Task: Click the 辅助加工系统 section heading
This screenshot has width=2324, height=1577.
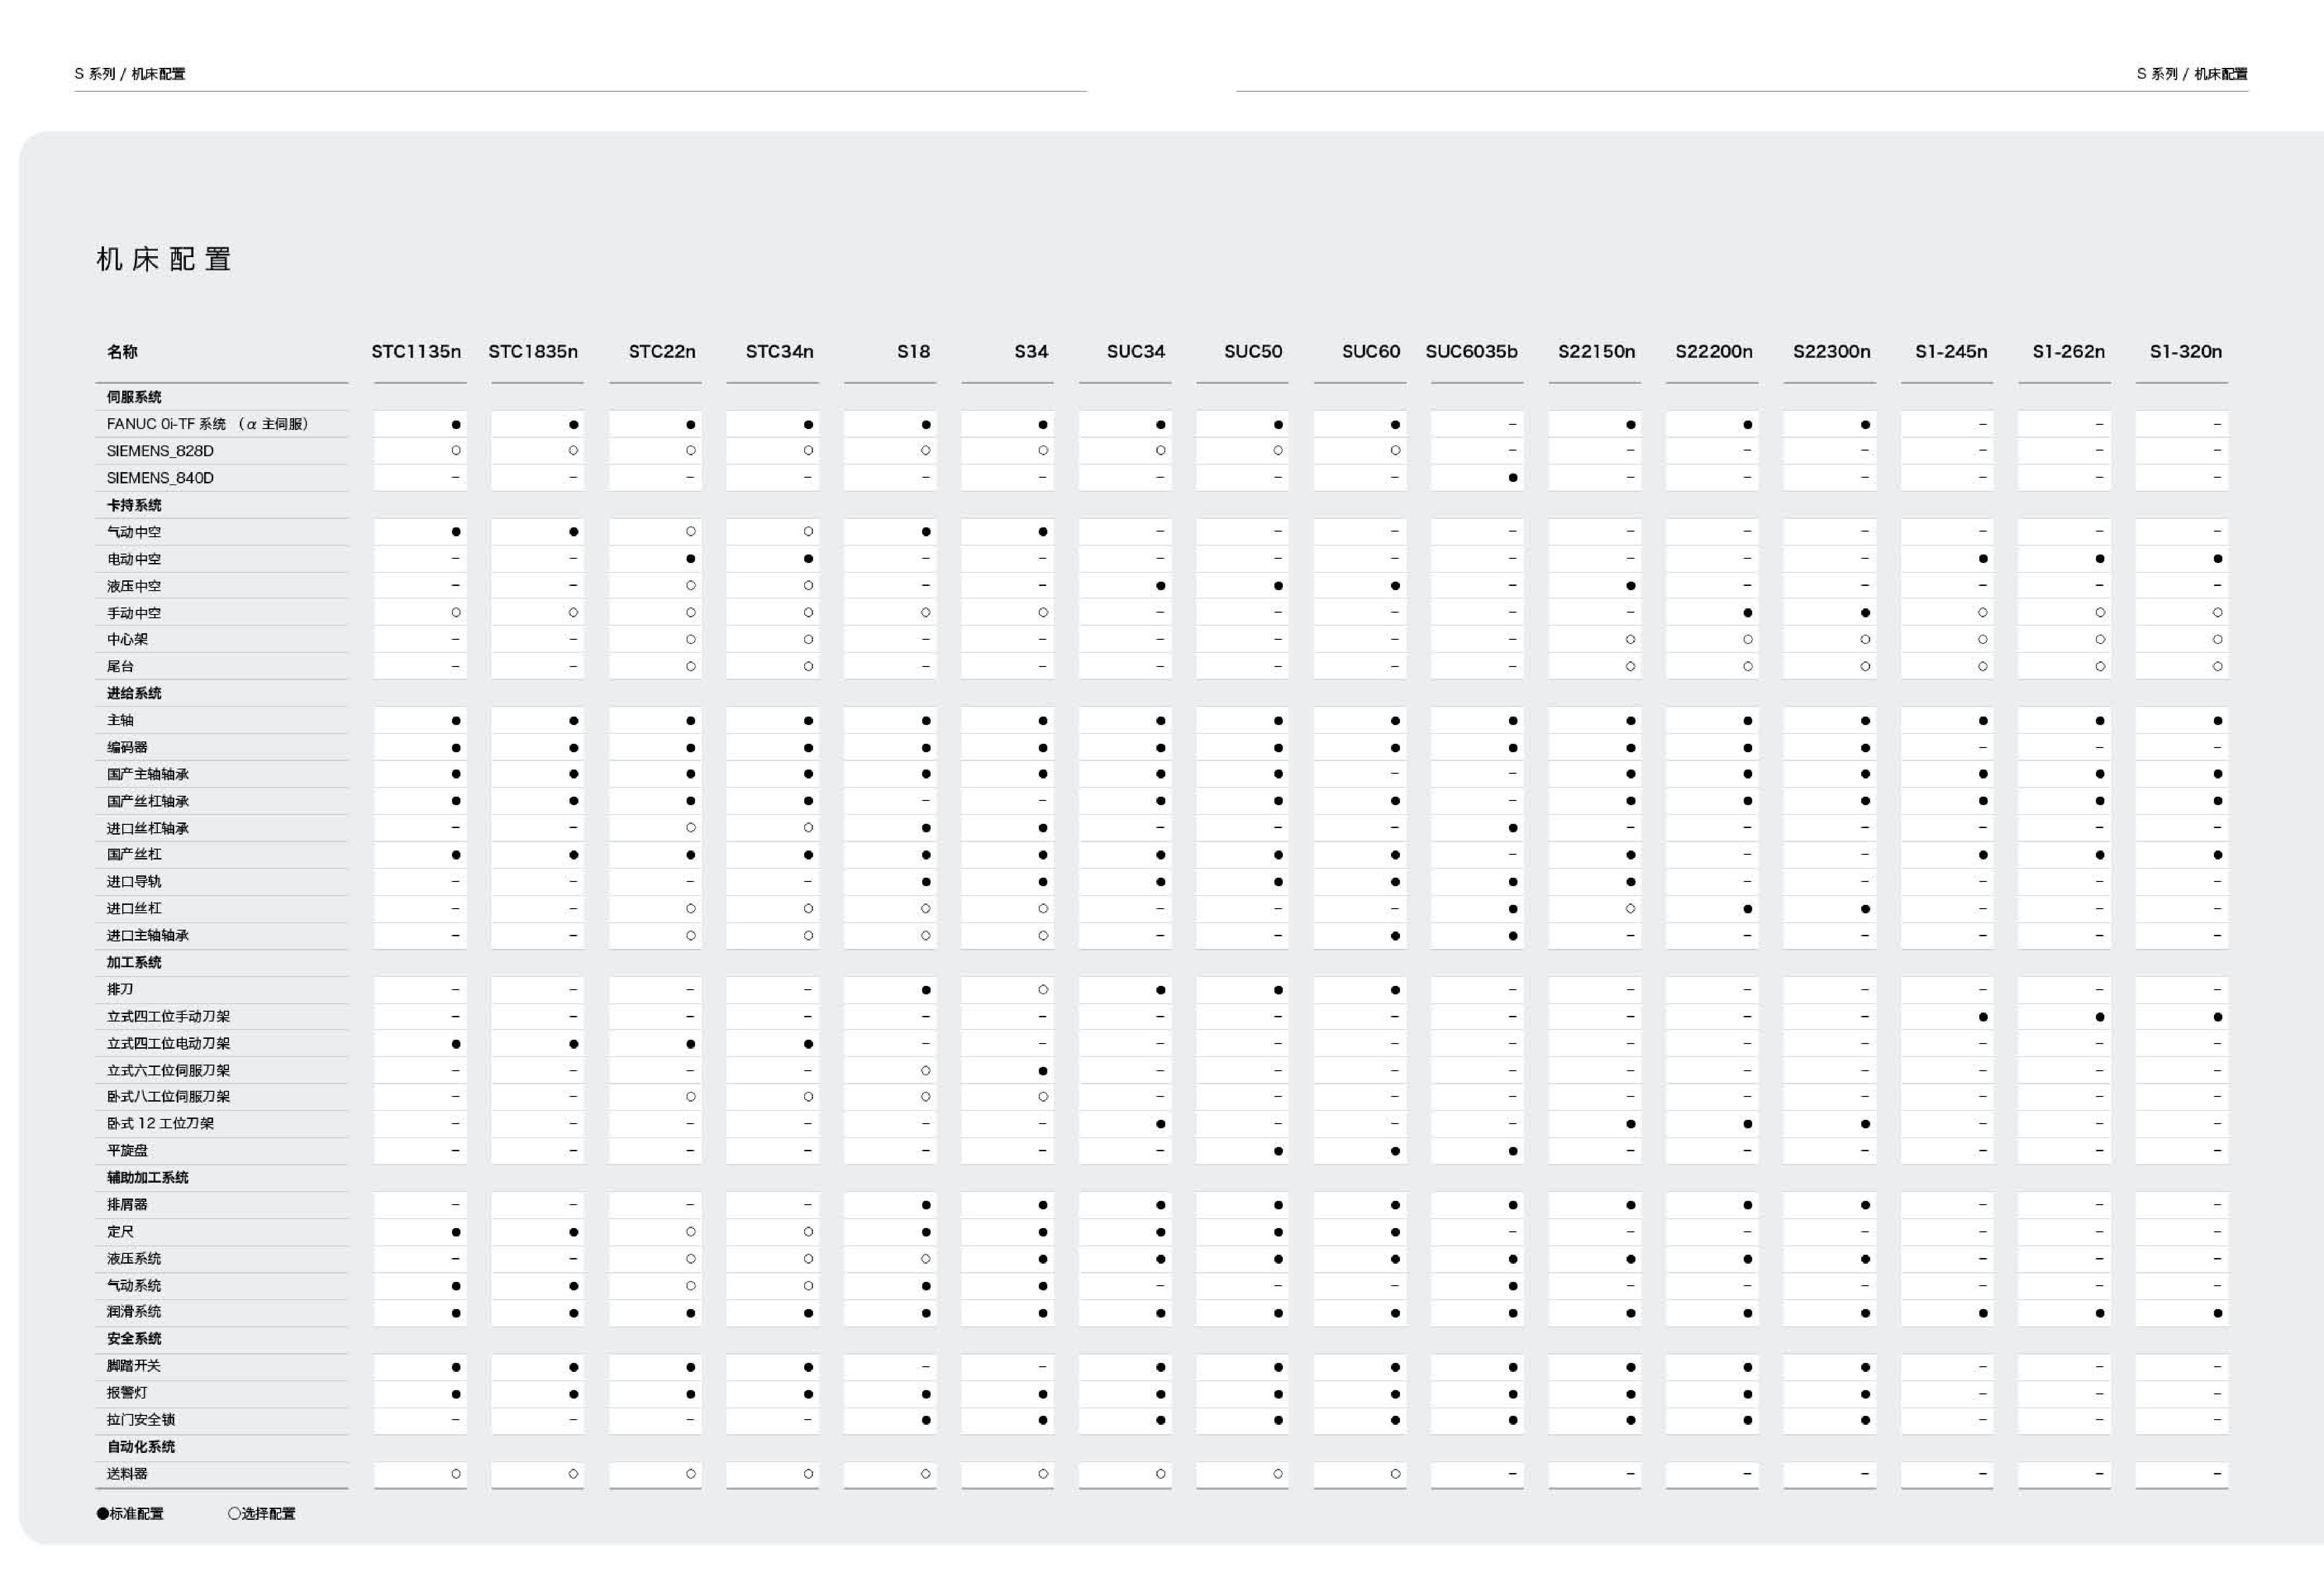Action: point(147,1177)
